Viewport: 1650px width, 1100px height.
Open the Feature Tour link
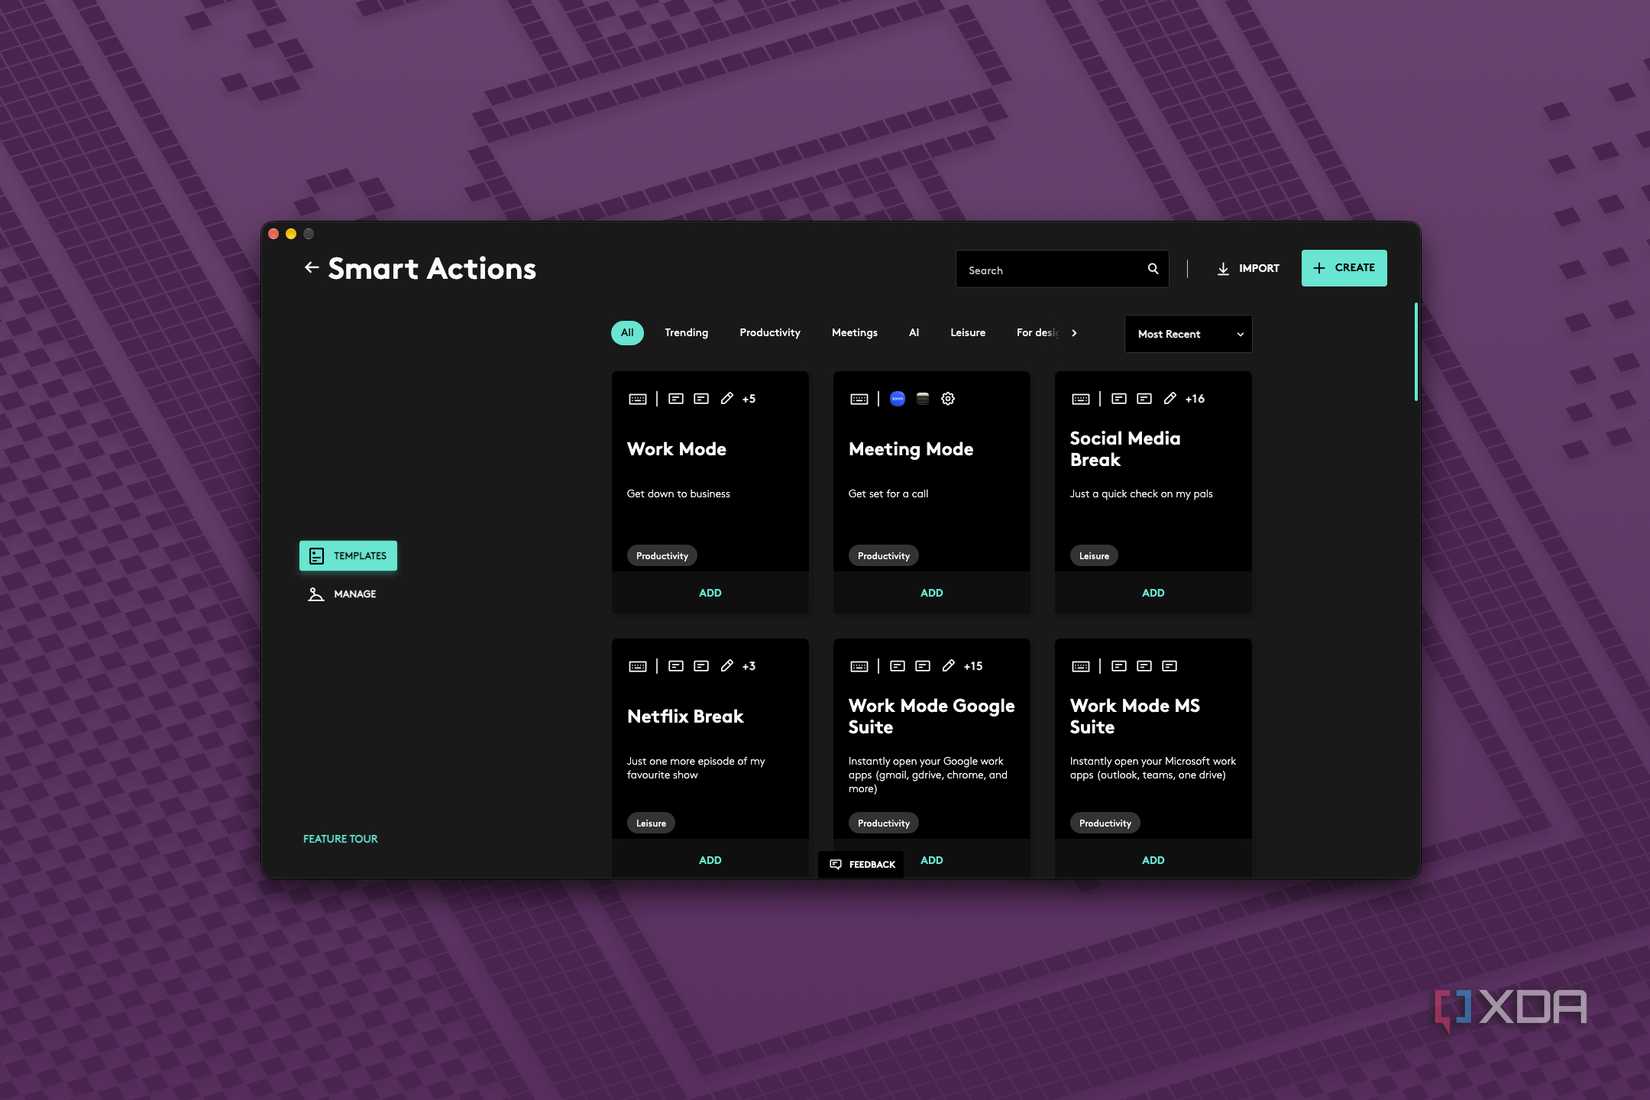click(x=340, y=839)
